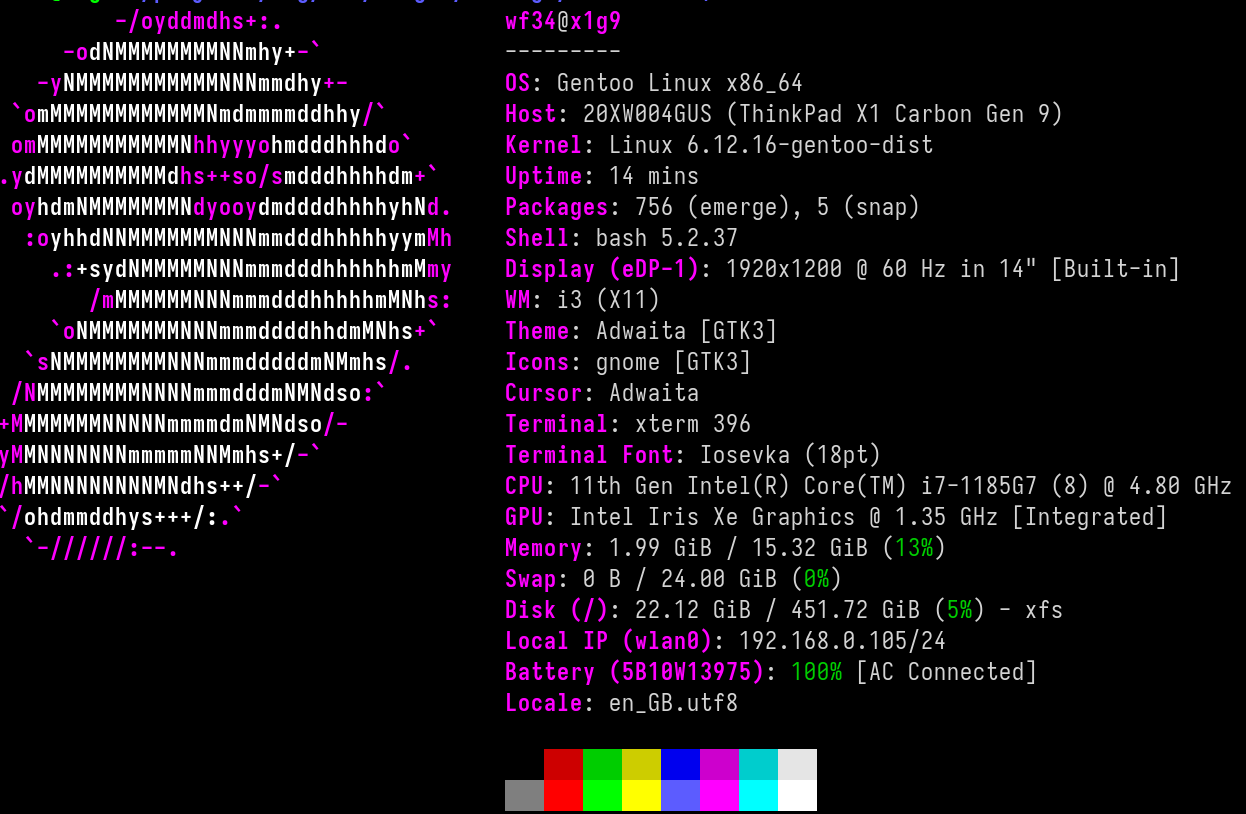Click the dark red palette swatch
The height and width of the screenshot is (814, 1246).
563,764
